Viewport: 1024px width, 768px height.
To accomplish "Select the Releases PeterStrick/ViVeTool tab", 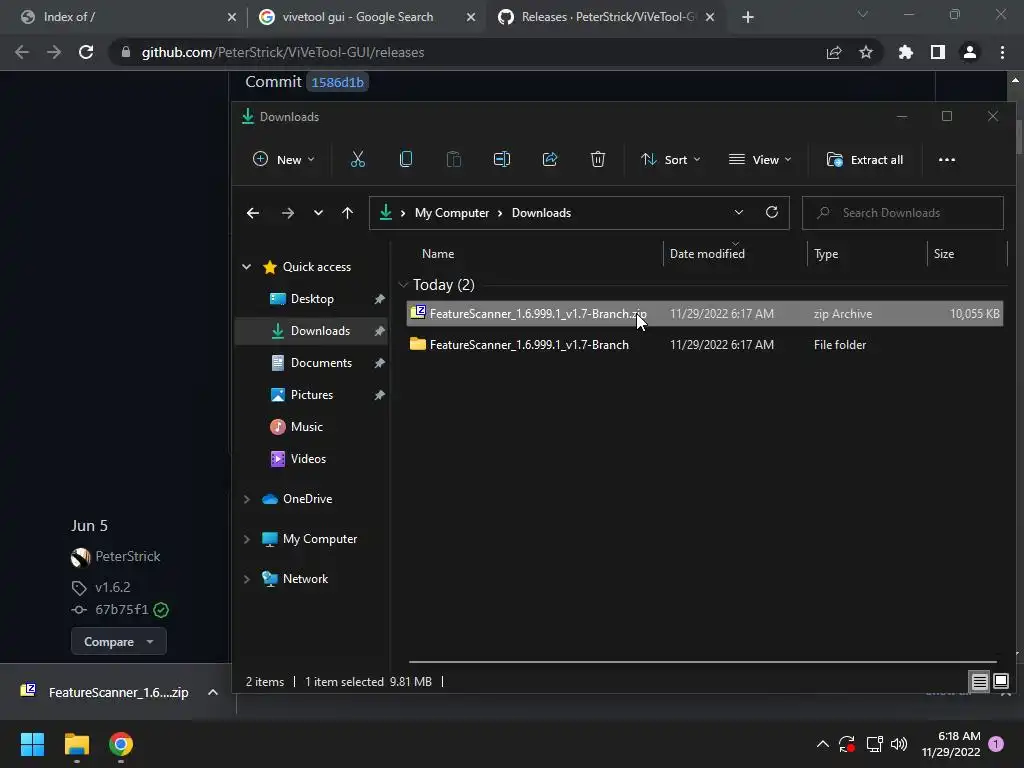I will click(607, 17).
